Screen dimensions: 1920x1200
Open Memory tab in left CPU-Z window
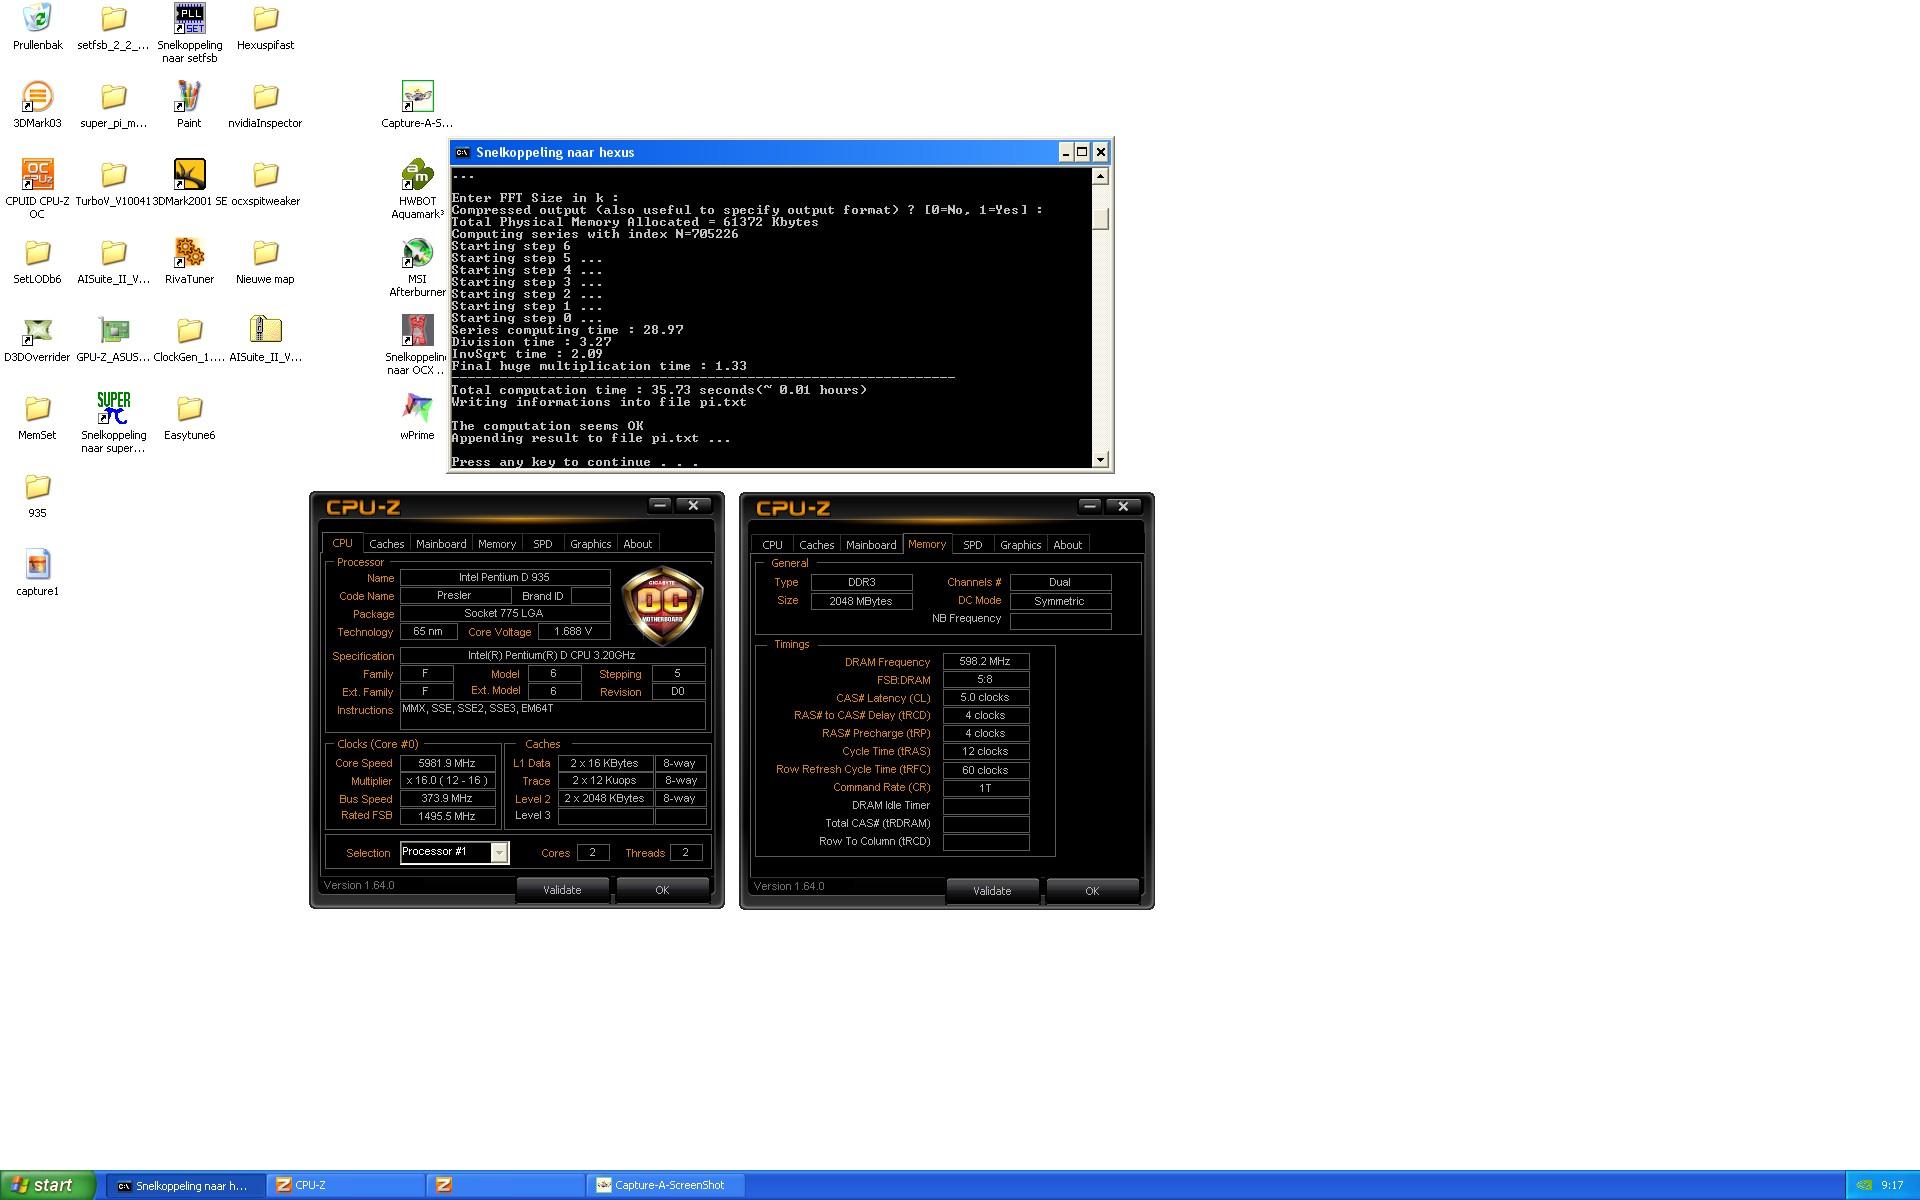(497, 544)
